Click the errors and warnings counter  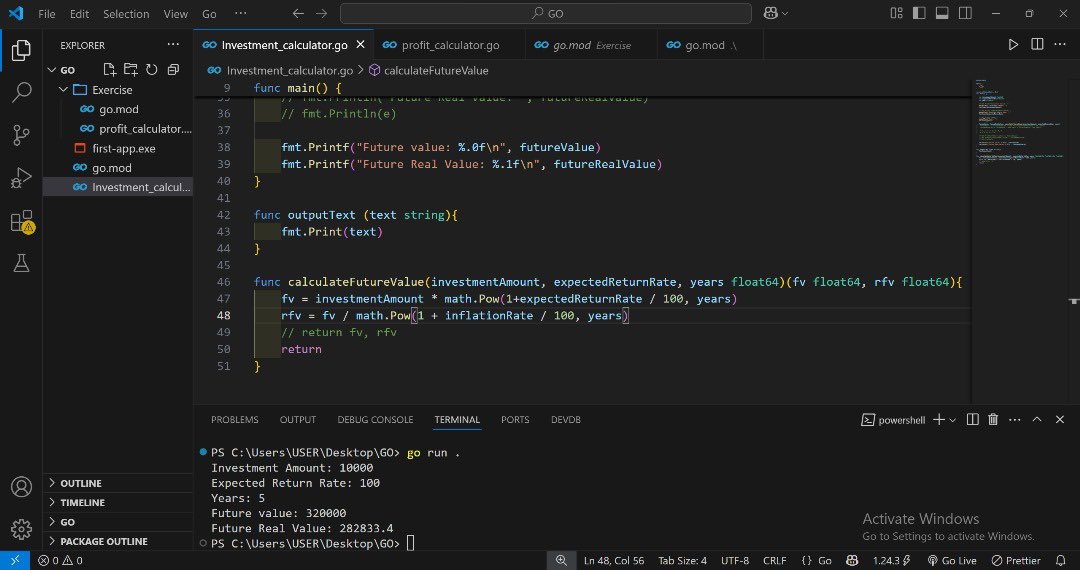[61, 560]
